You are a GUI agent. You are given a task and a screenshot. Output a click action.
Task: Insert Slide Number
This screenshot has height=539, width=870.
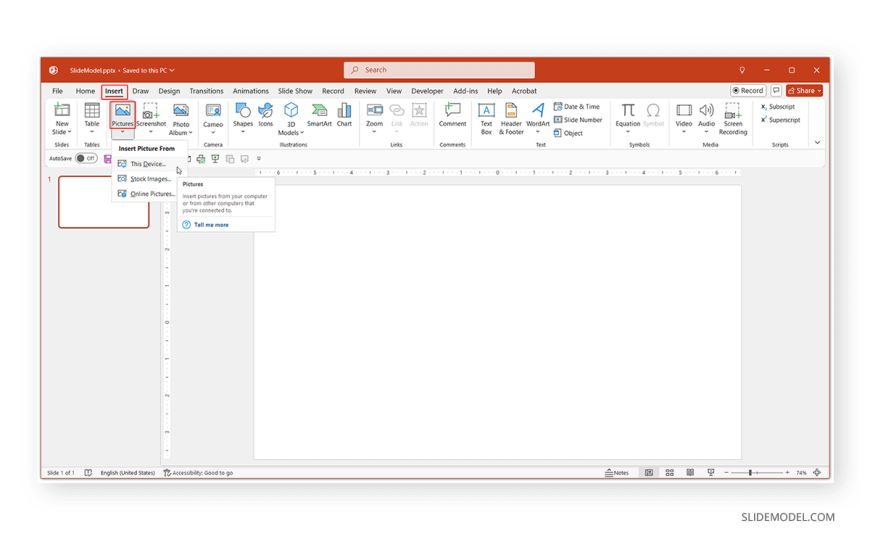point(578,120)
